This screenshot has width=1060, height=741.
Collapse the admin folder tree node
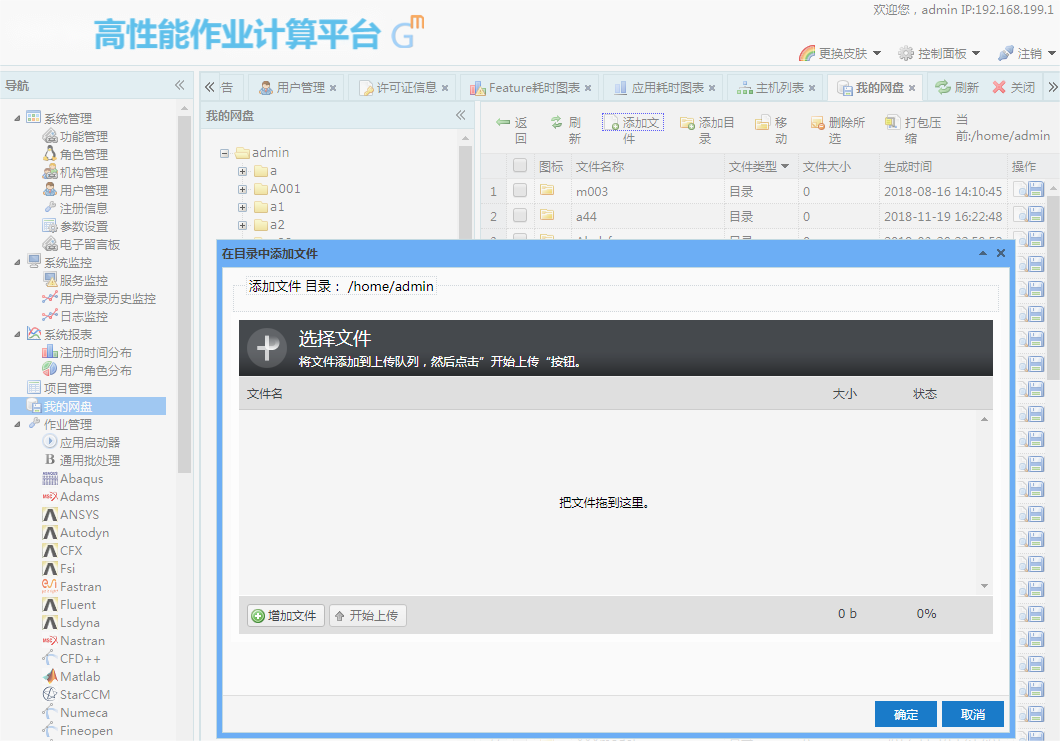click(x=224, y=153)
